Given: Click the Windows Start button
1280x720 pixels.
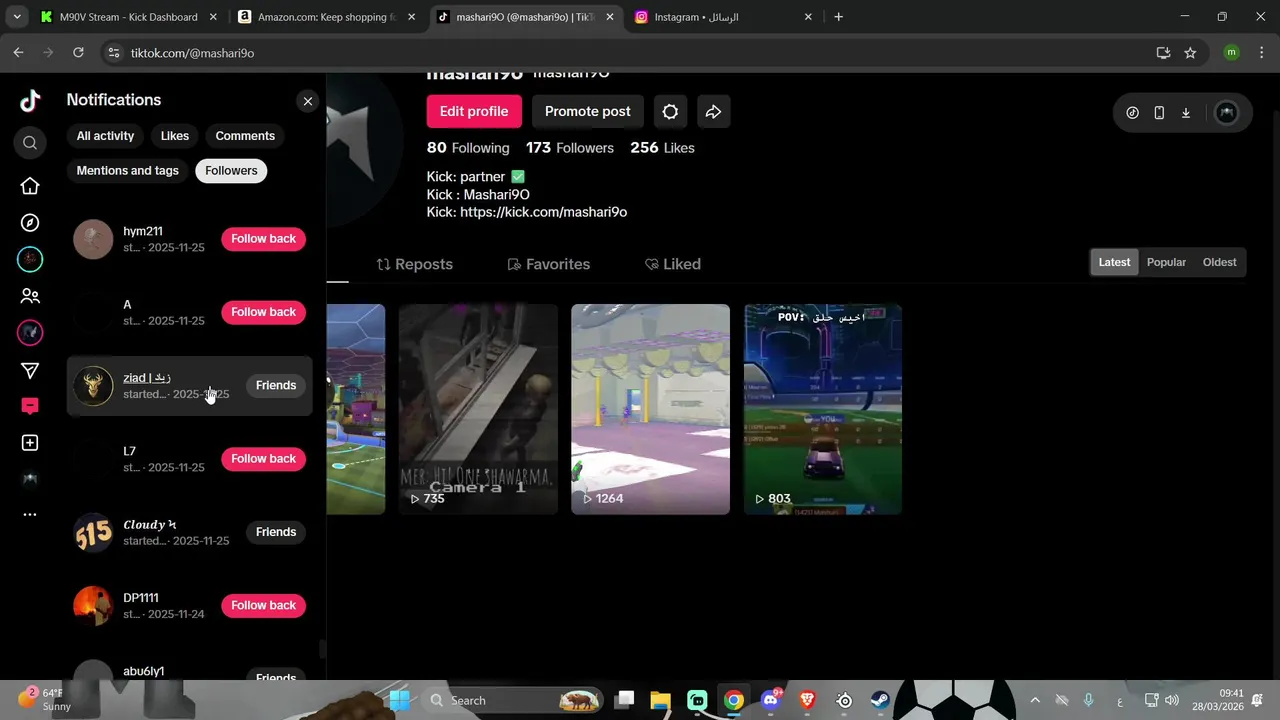Looking at the screenshot, I should (x=399, y=700).
